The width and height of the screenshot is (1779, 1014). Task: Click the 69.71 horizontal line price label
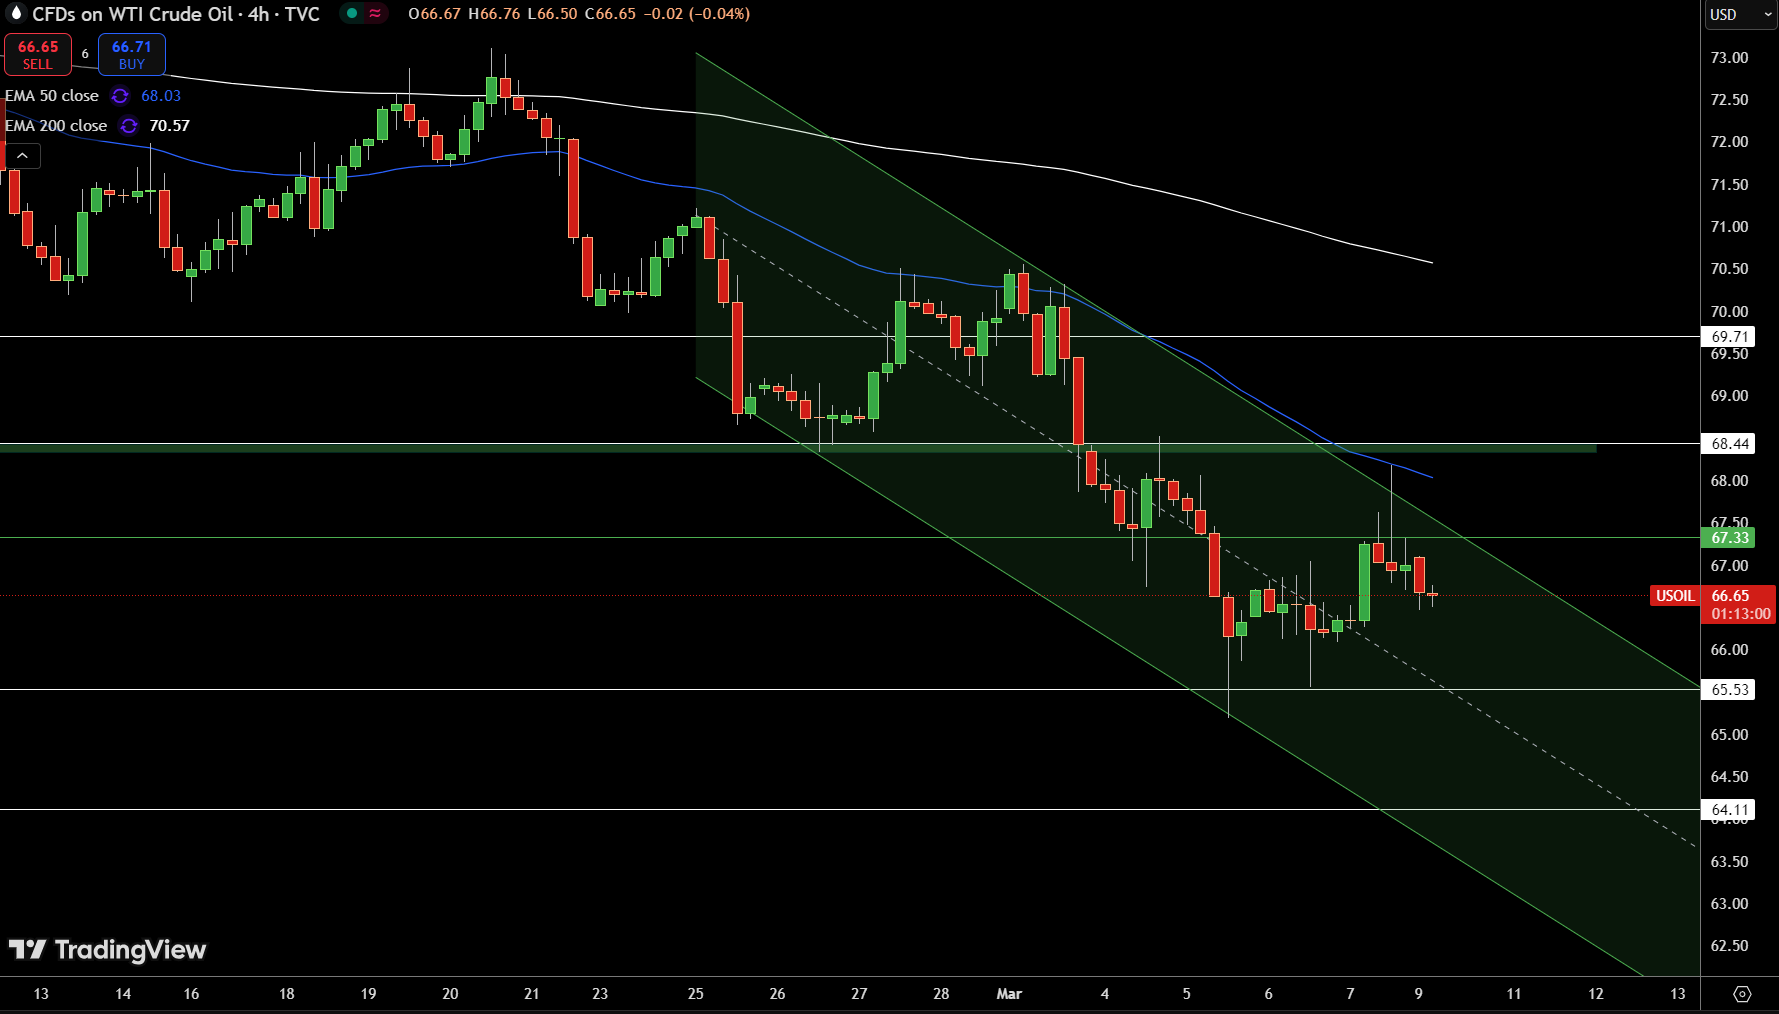click(x=1729, y=337)
